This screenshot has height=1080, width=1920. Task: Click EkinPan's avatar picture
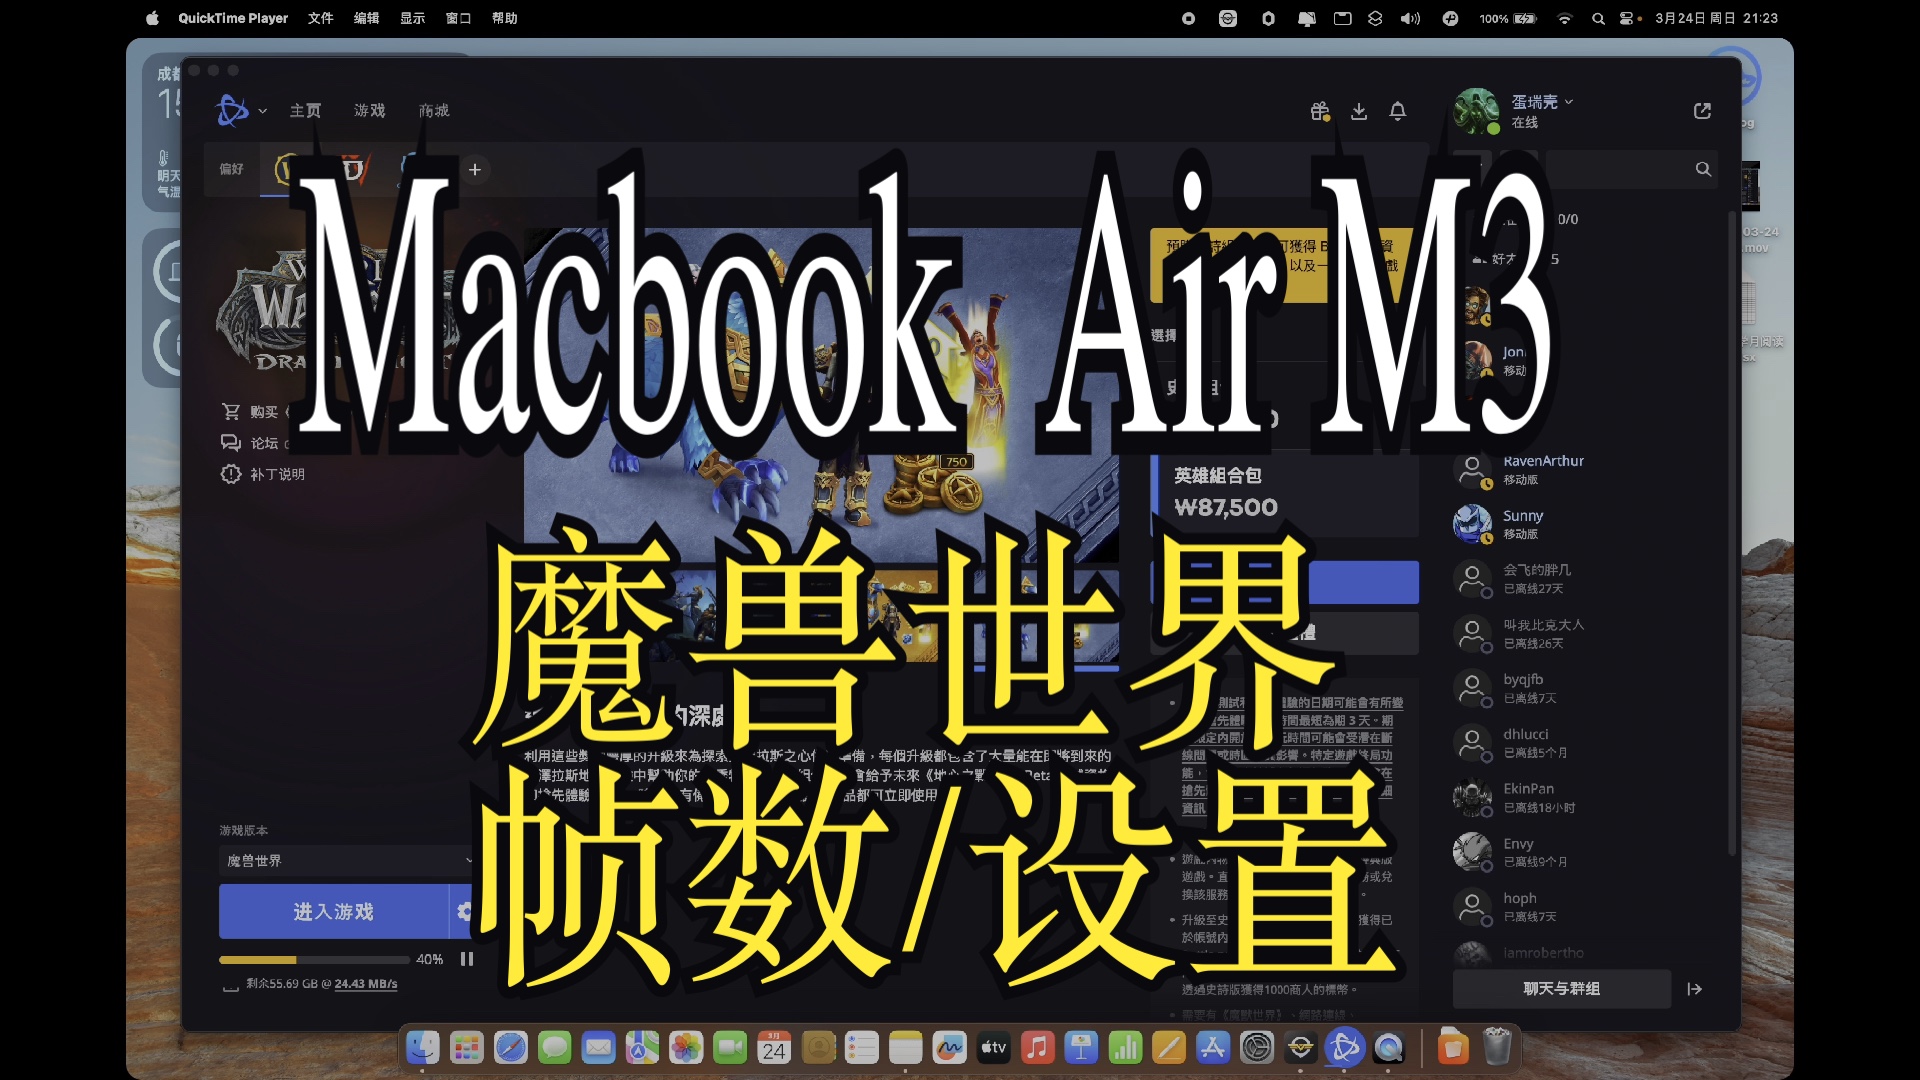(x=1472, y=798)
